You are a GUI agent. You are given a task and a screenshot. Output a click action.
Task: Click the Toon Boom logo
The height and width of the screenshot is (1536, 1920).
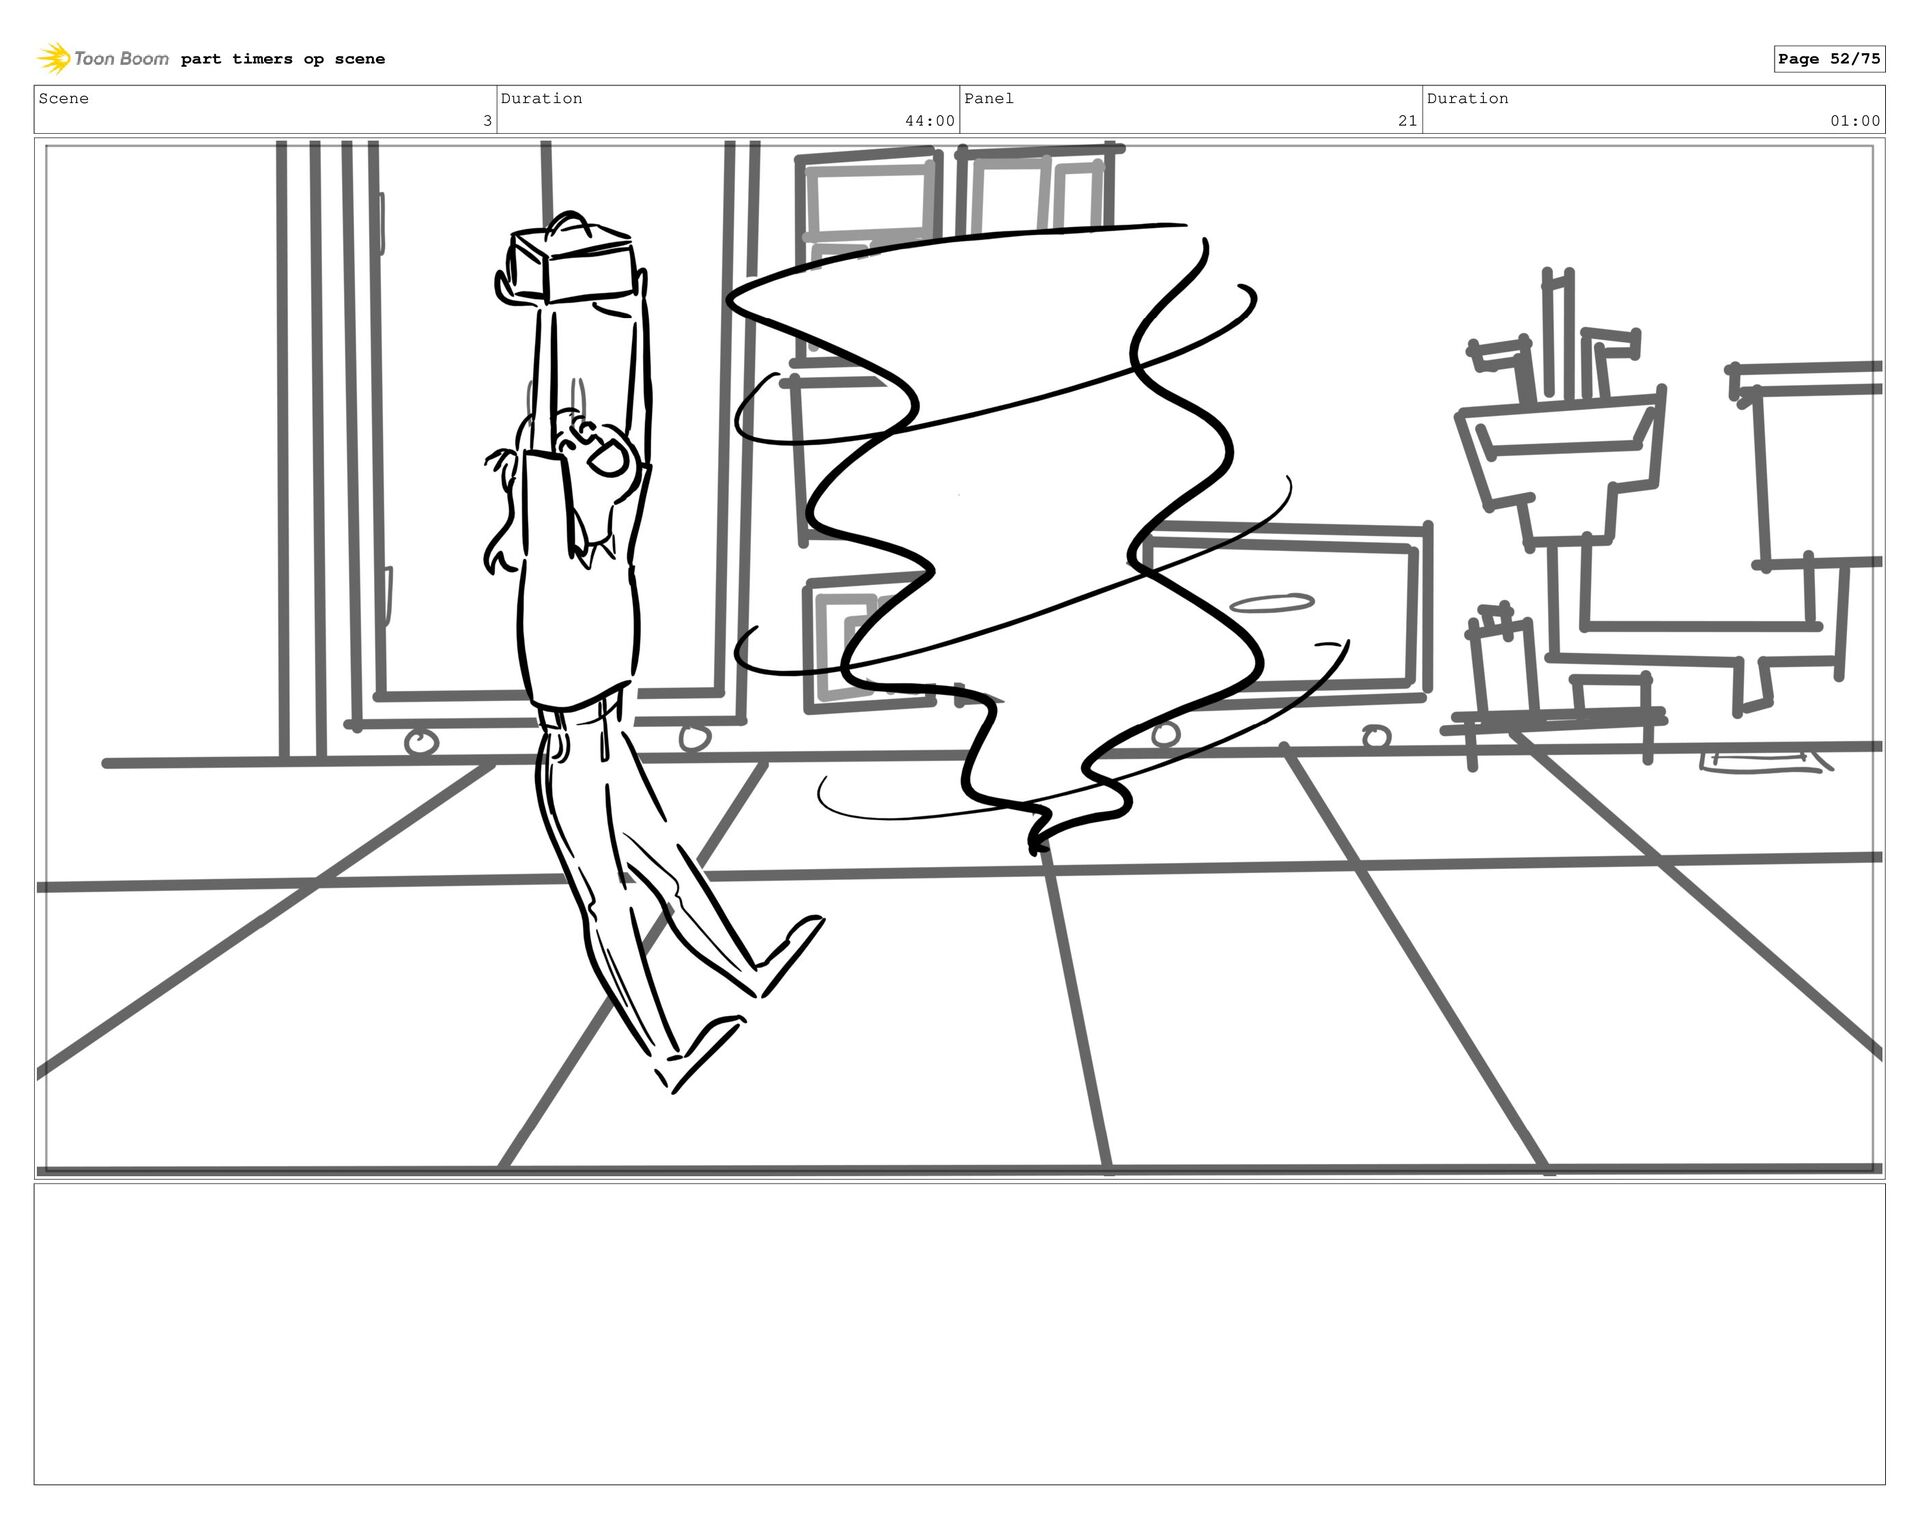(x=103, y=58)
